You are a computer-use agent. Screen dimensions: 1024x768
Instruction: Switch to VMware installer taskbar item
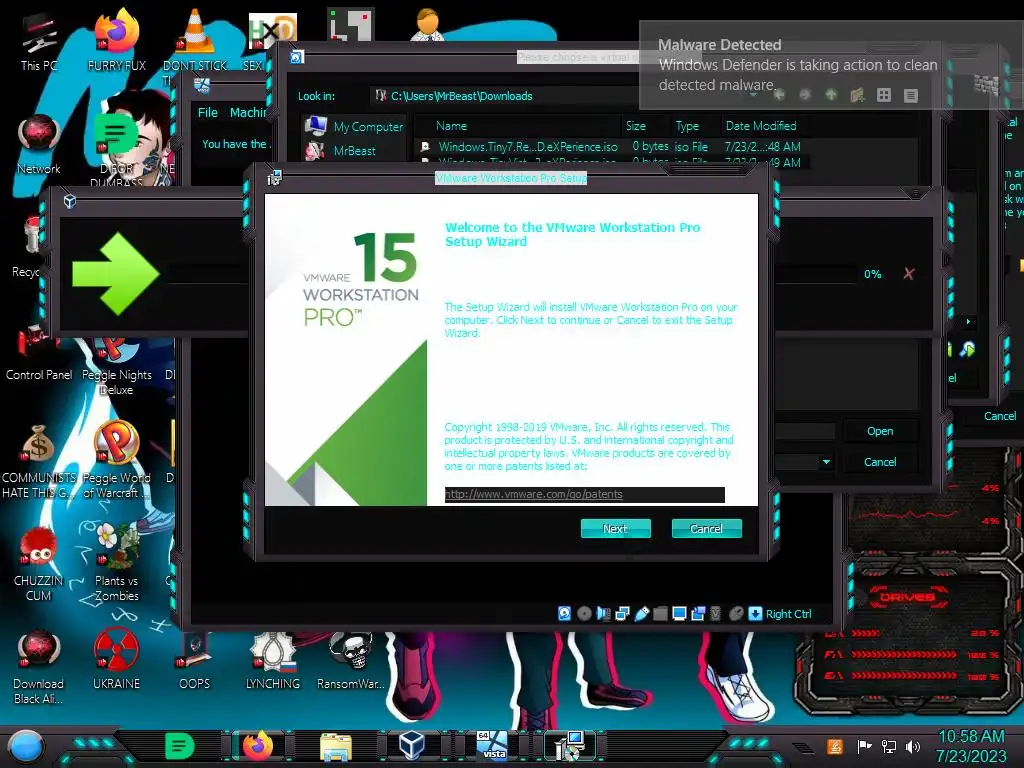click(569, 746)
